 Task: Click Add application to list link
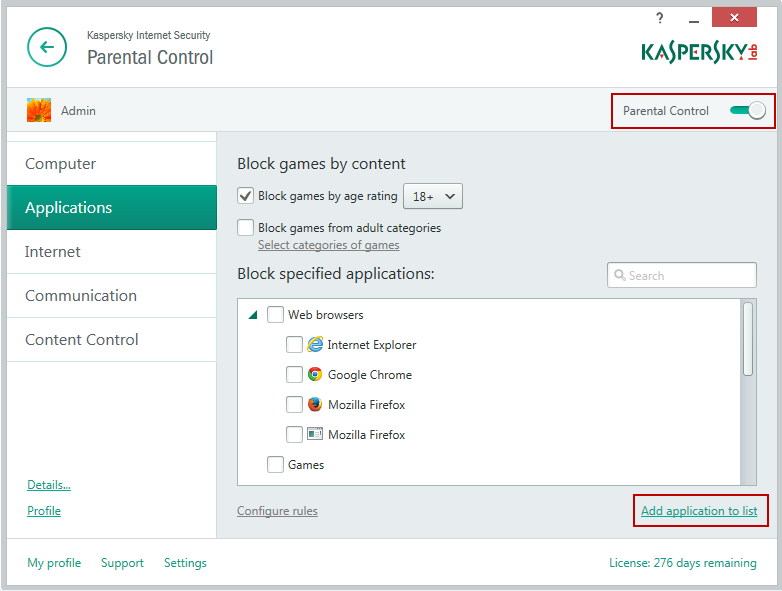coord(699,511)
